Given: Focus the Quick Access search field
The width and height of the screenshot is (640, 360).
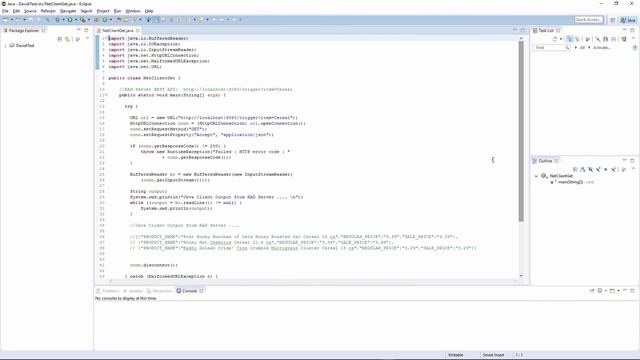Looking at the screenshot, I should coord(588,20).
